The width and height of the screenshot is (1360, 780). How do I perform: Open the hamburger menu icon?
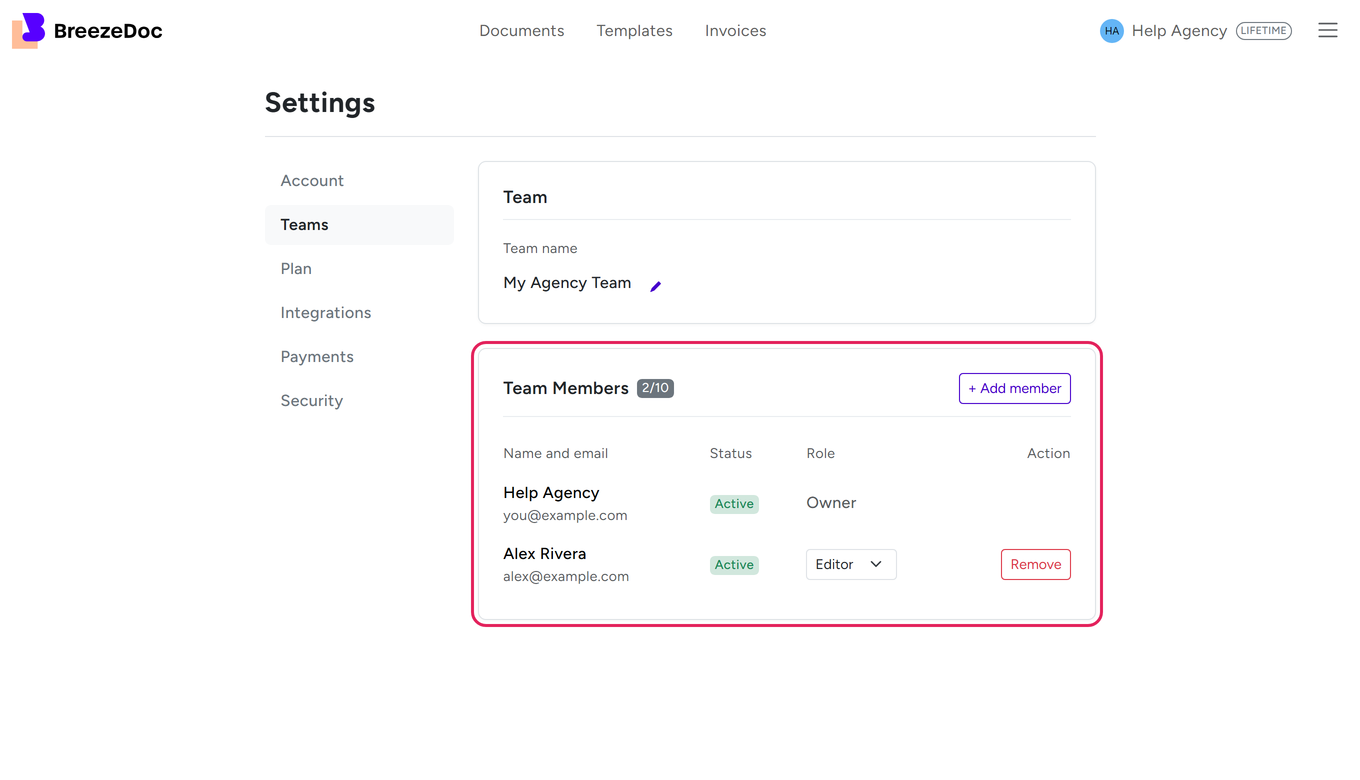1328,31
